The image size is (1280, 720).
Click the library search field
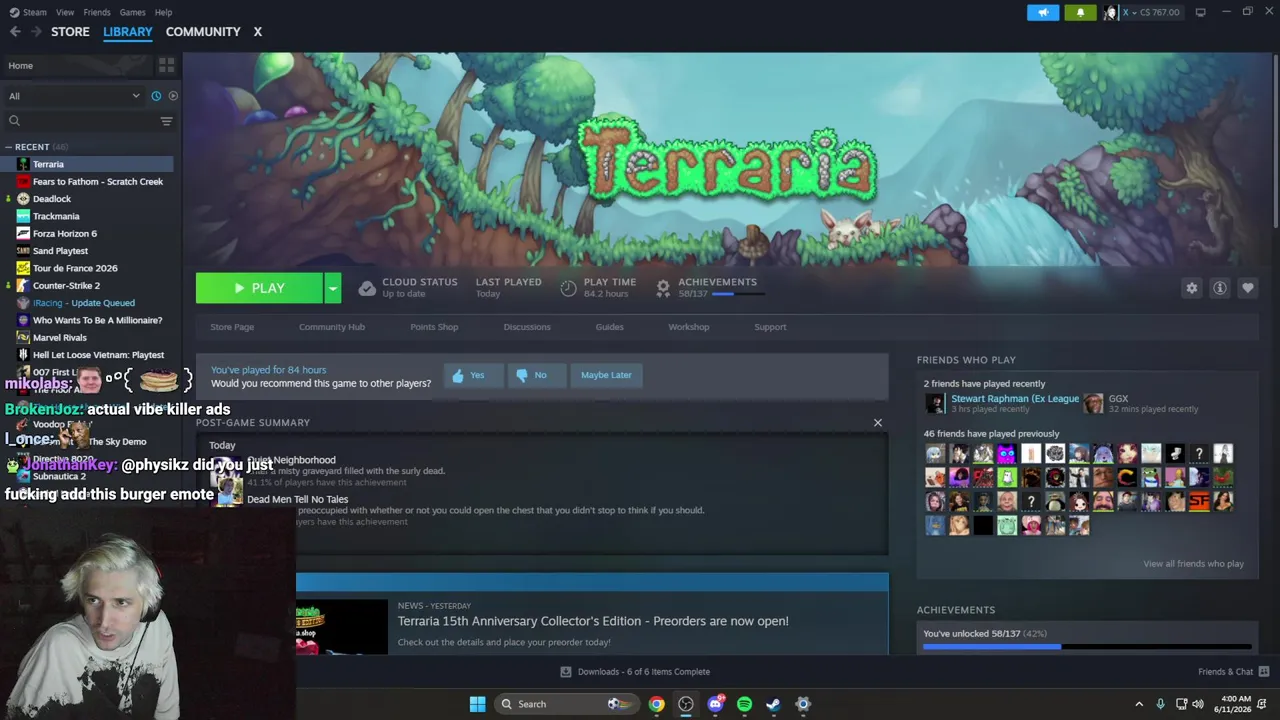coord(80,121)
